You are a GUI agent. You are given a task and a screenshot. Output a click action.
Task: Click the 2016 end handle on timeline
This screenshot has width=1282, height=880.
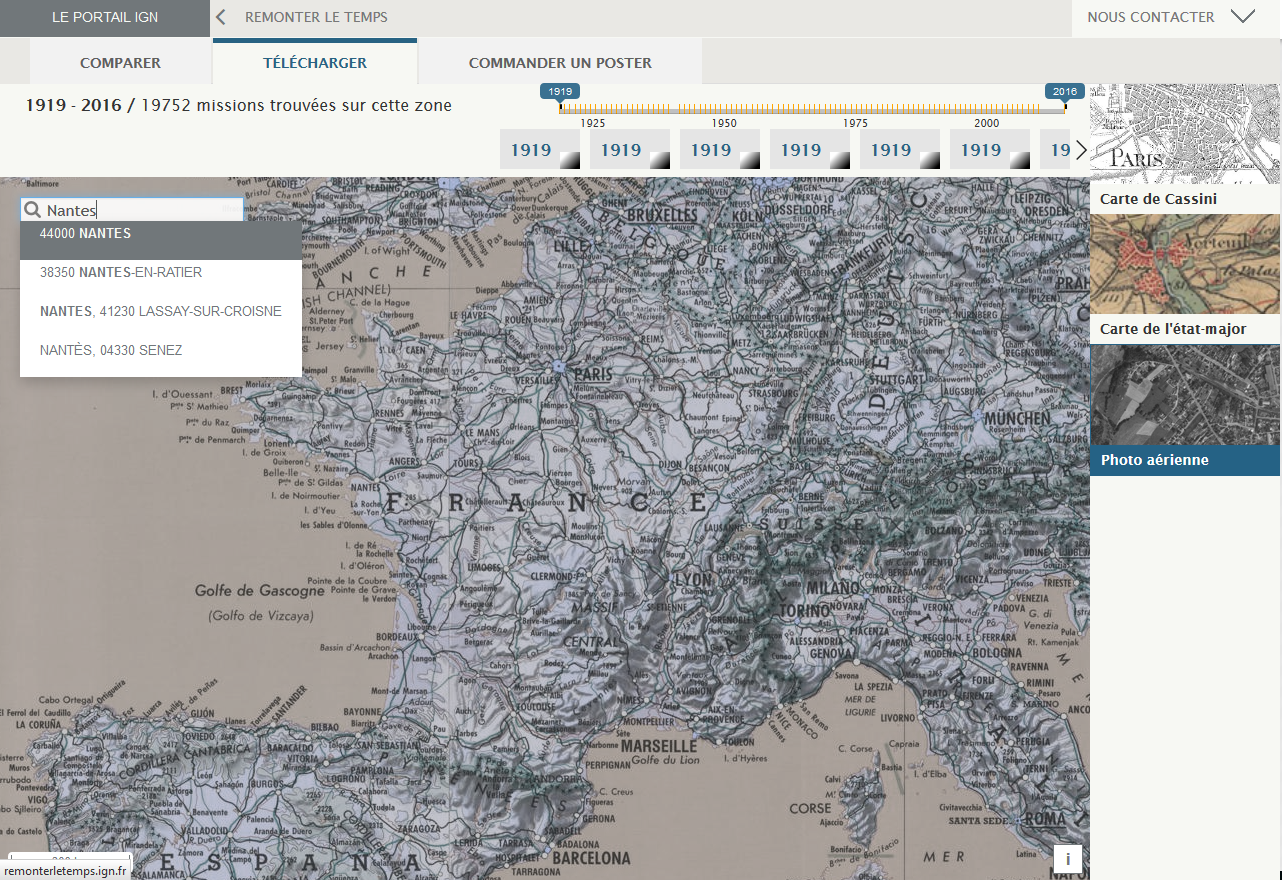1065,93
